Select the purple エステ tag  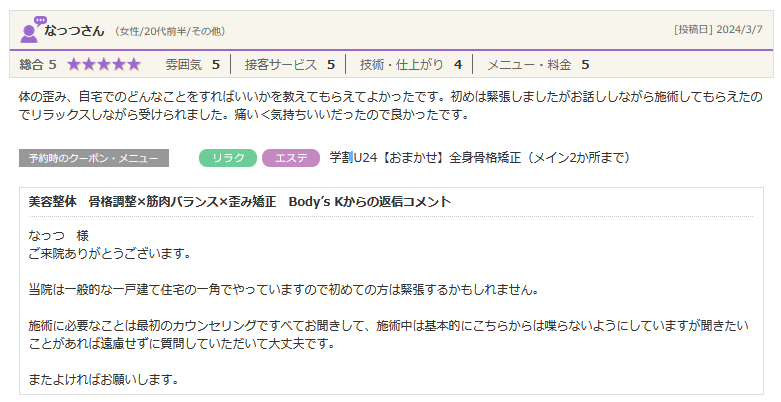click(x=290, y=158)
